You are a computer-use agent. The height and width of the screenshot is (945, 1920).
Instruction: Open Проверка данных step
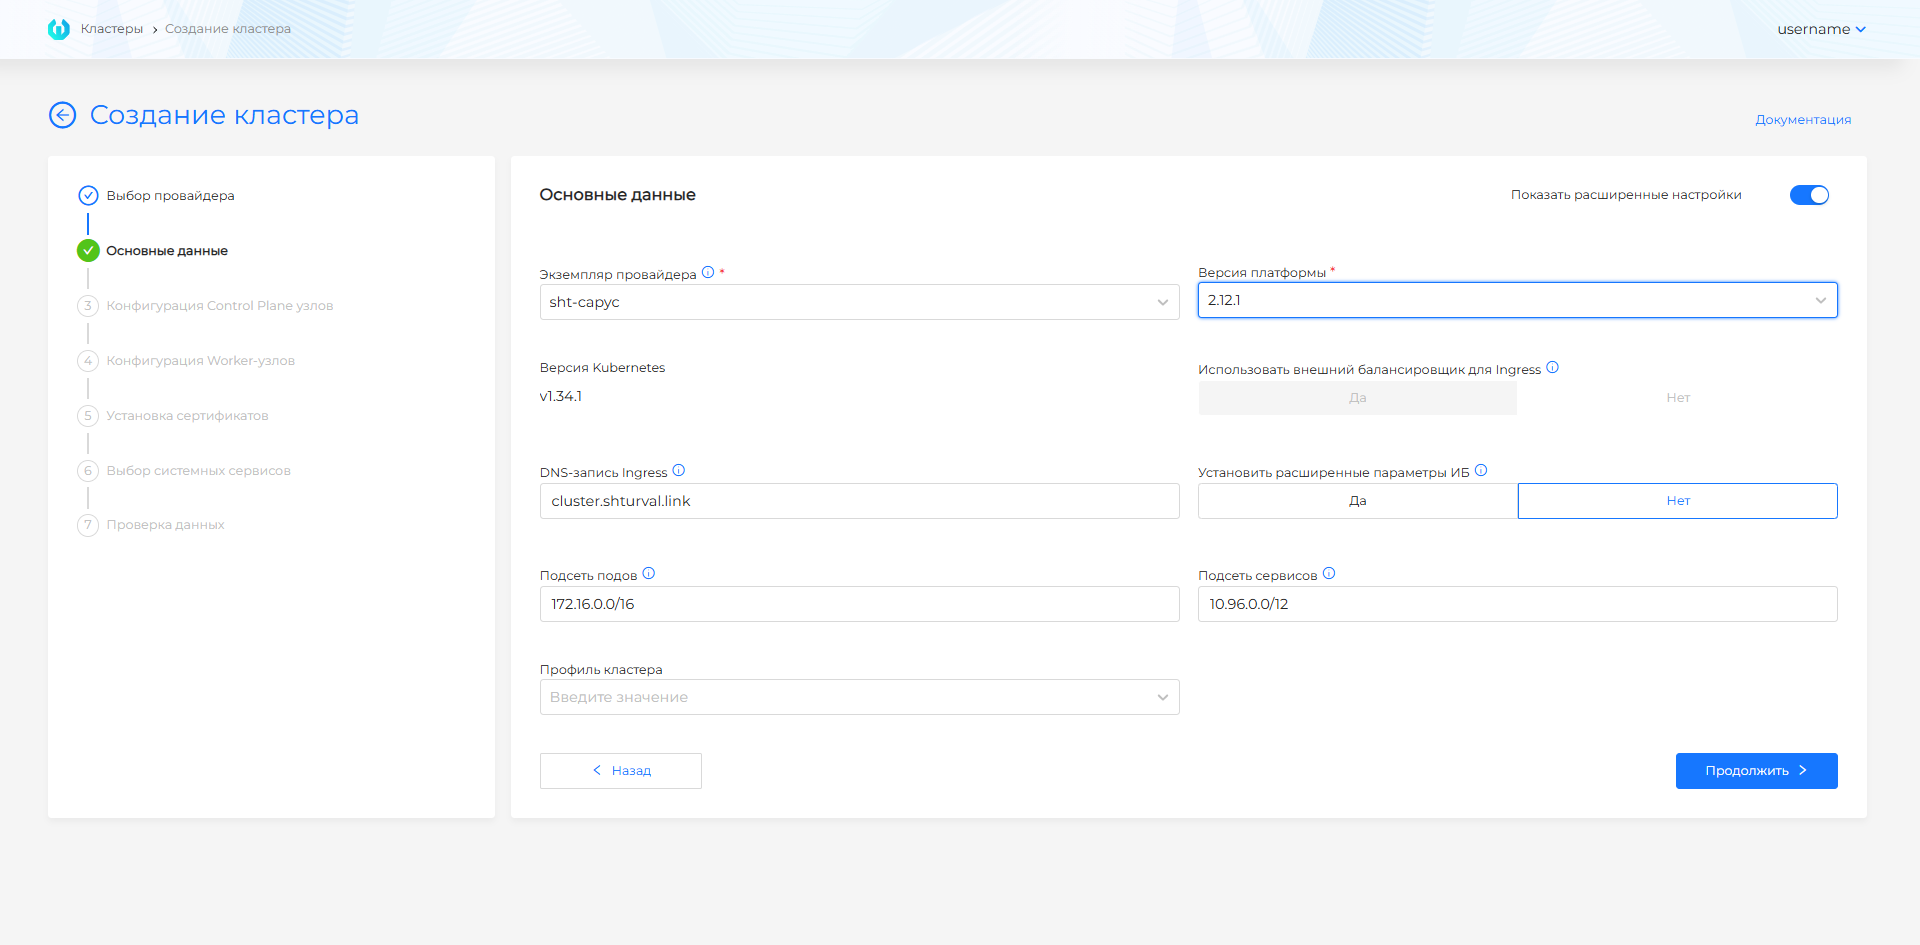165,525
